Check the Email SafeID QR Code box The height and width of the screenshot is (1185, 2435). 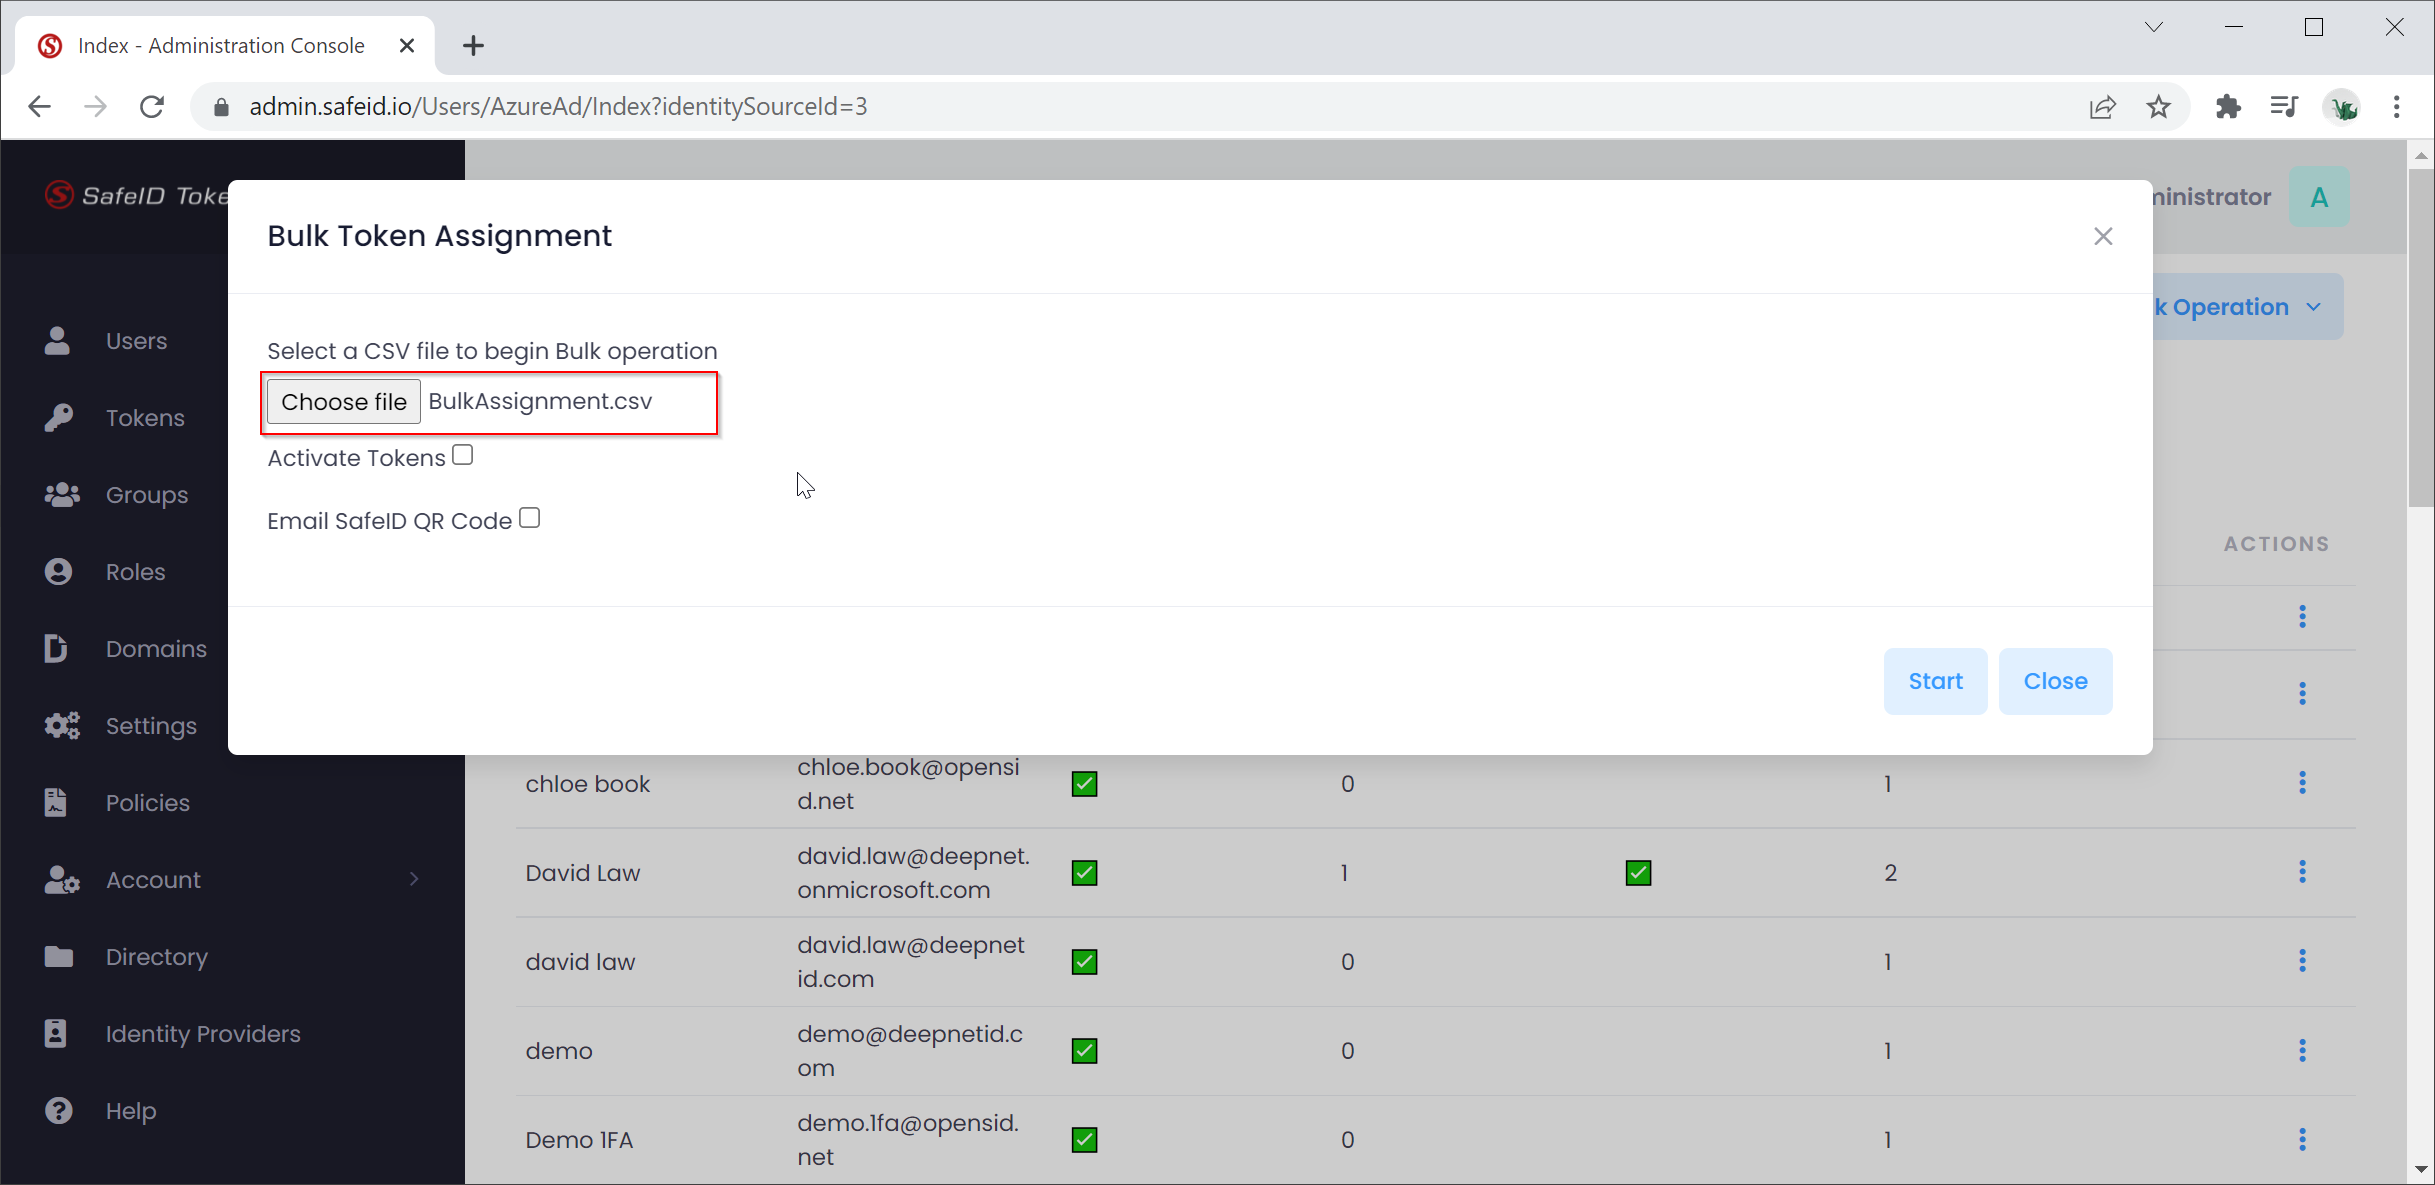coord(530,518)
